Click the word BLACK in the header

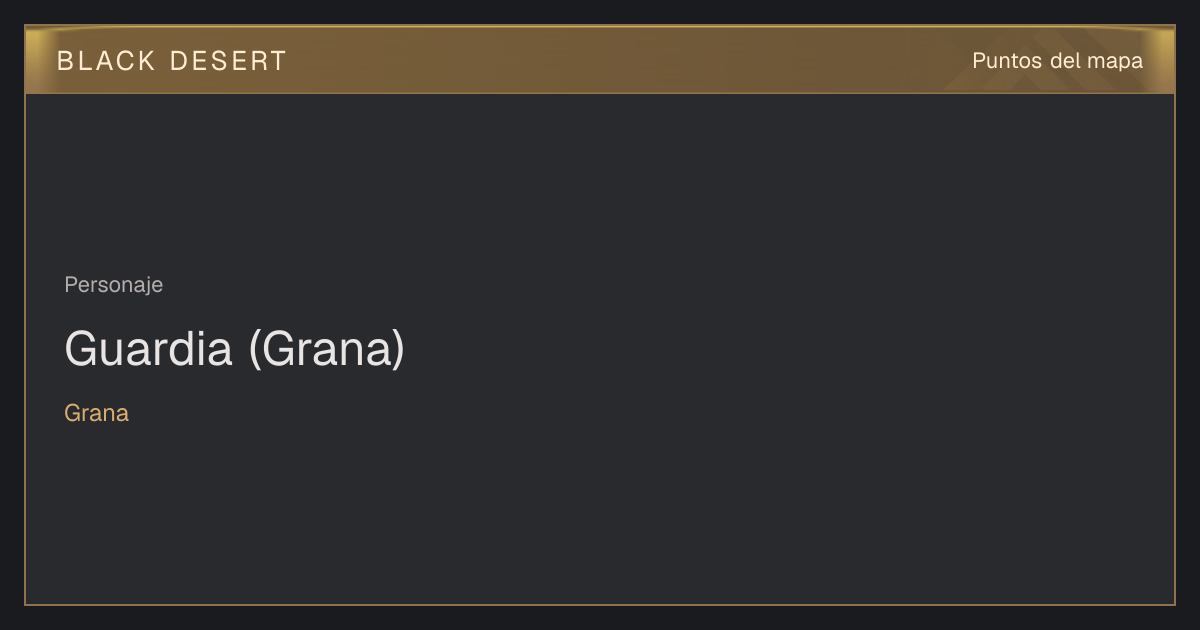point(106,61)
